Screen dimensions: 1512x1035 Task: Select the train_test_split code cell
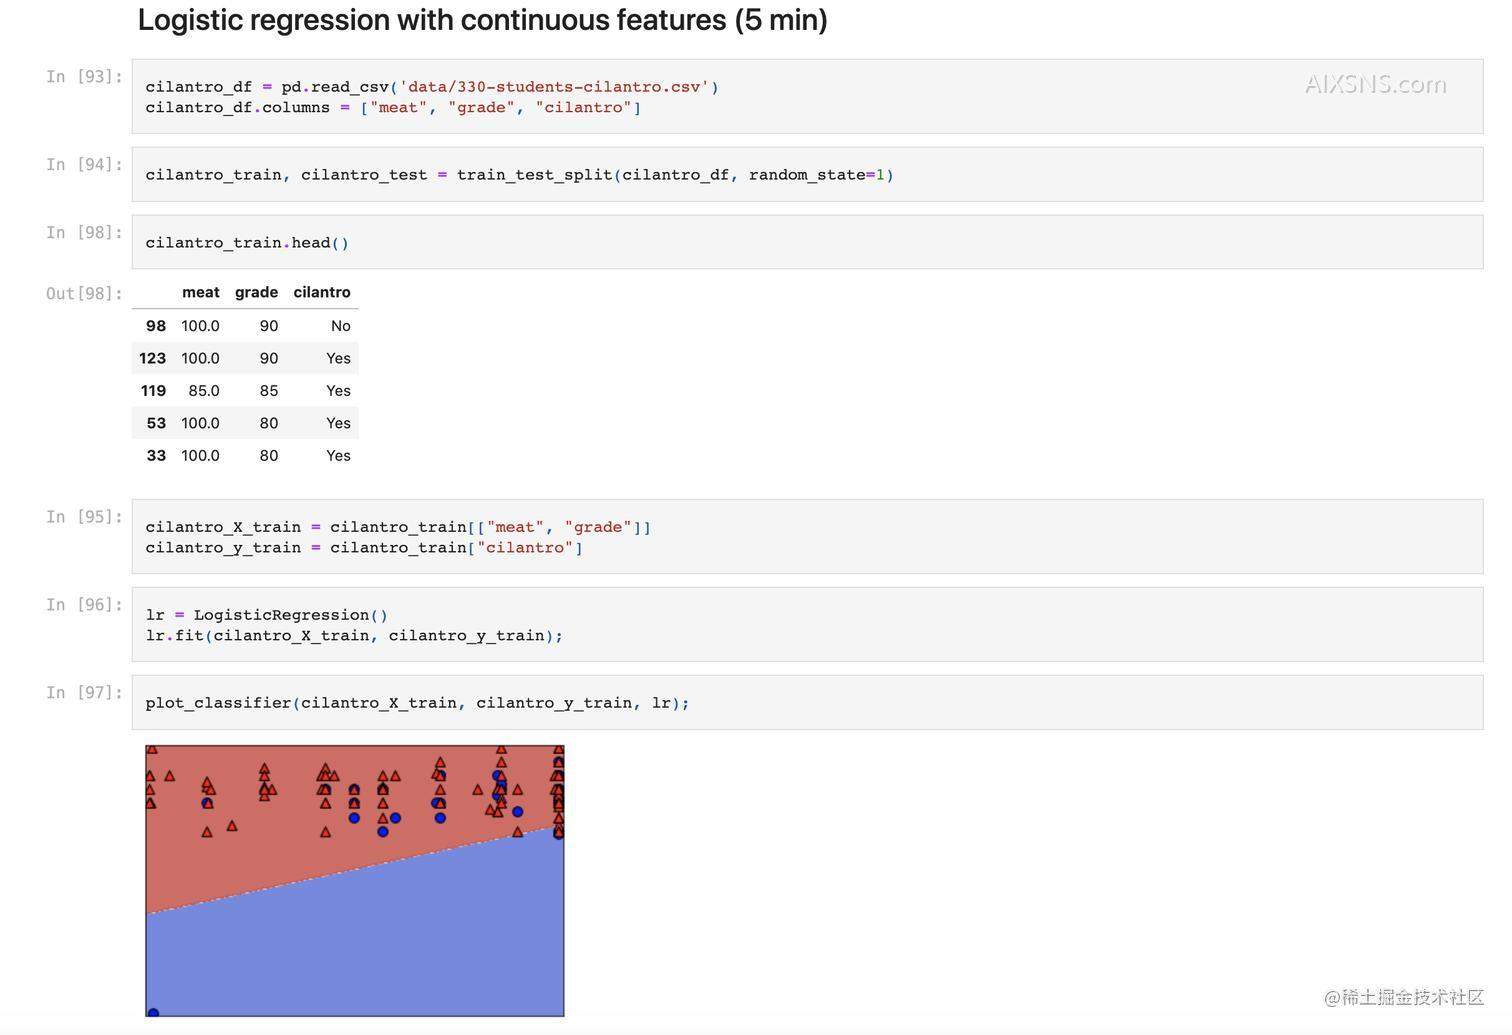(806, 175)
